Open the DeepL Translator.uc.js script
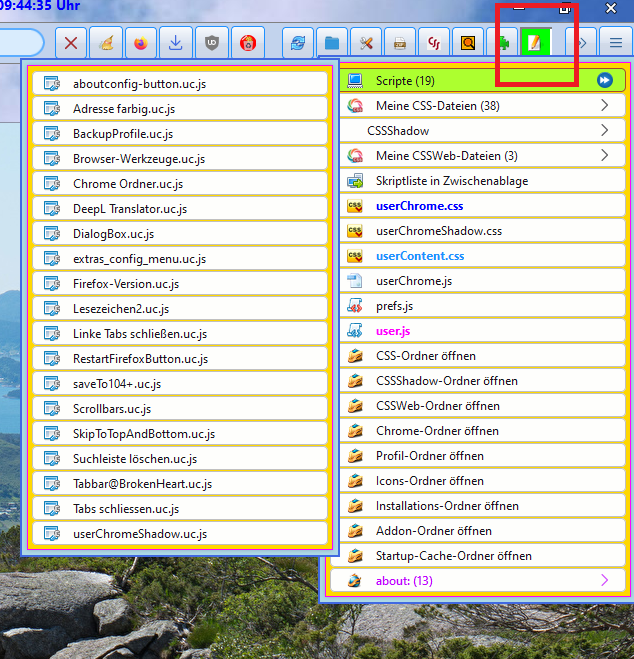Viewport: 634px width, 659px height. point(130,209)
